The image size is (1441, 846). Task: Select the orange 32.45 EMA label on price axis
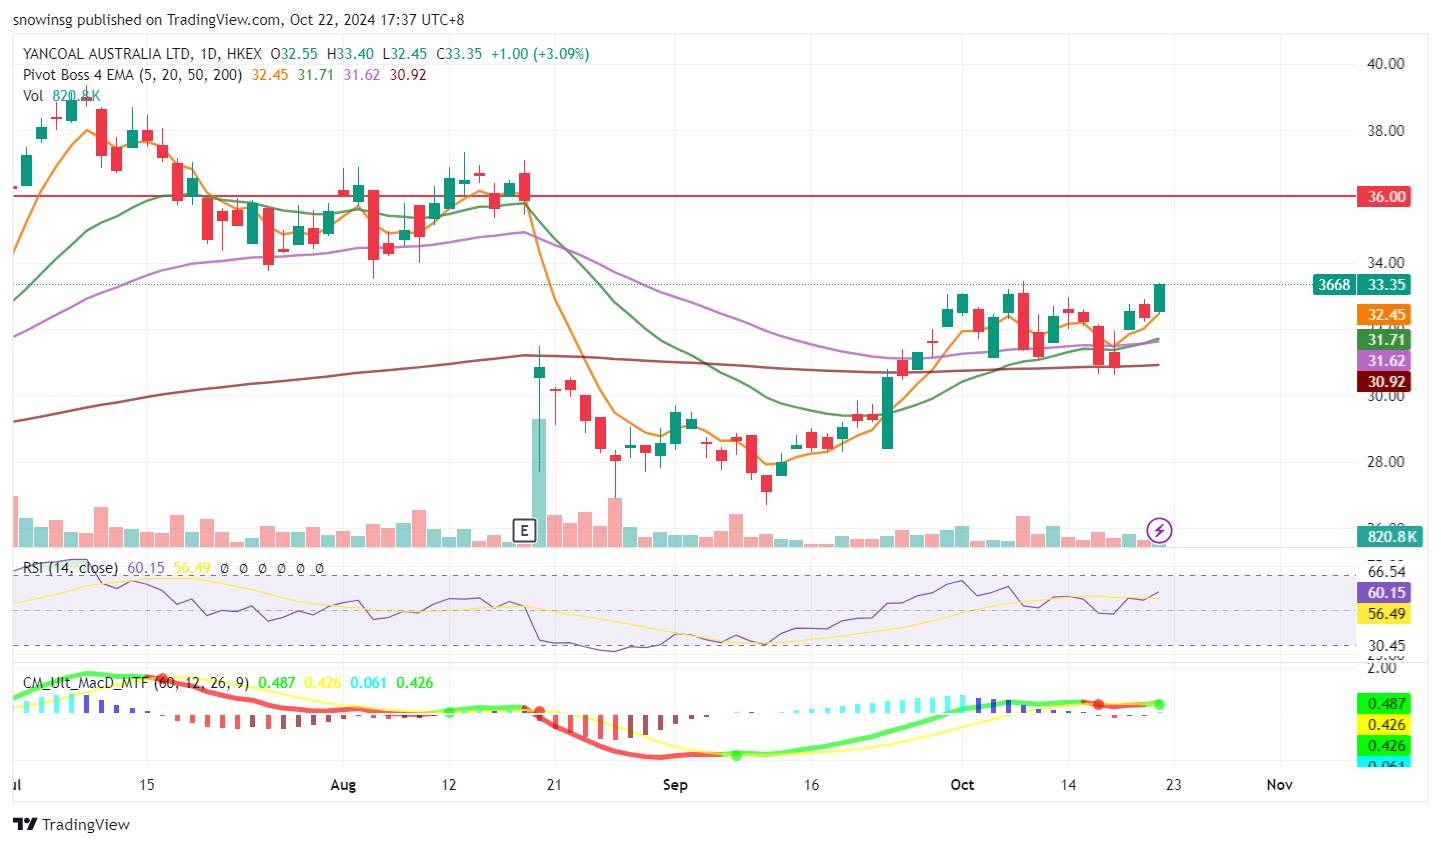(1386, 315)
